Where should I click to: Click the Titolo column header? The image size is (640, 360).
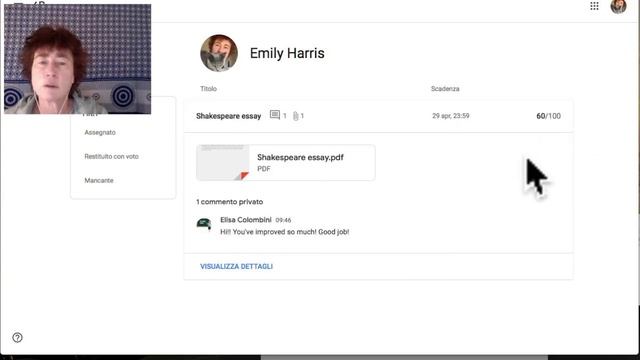click(209, 89)
